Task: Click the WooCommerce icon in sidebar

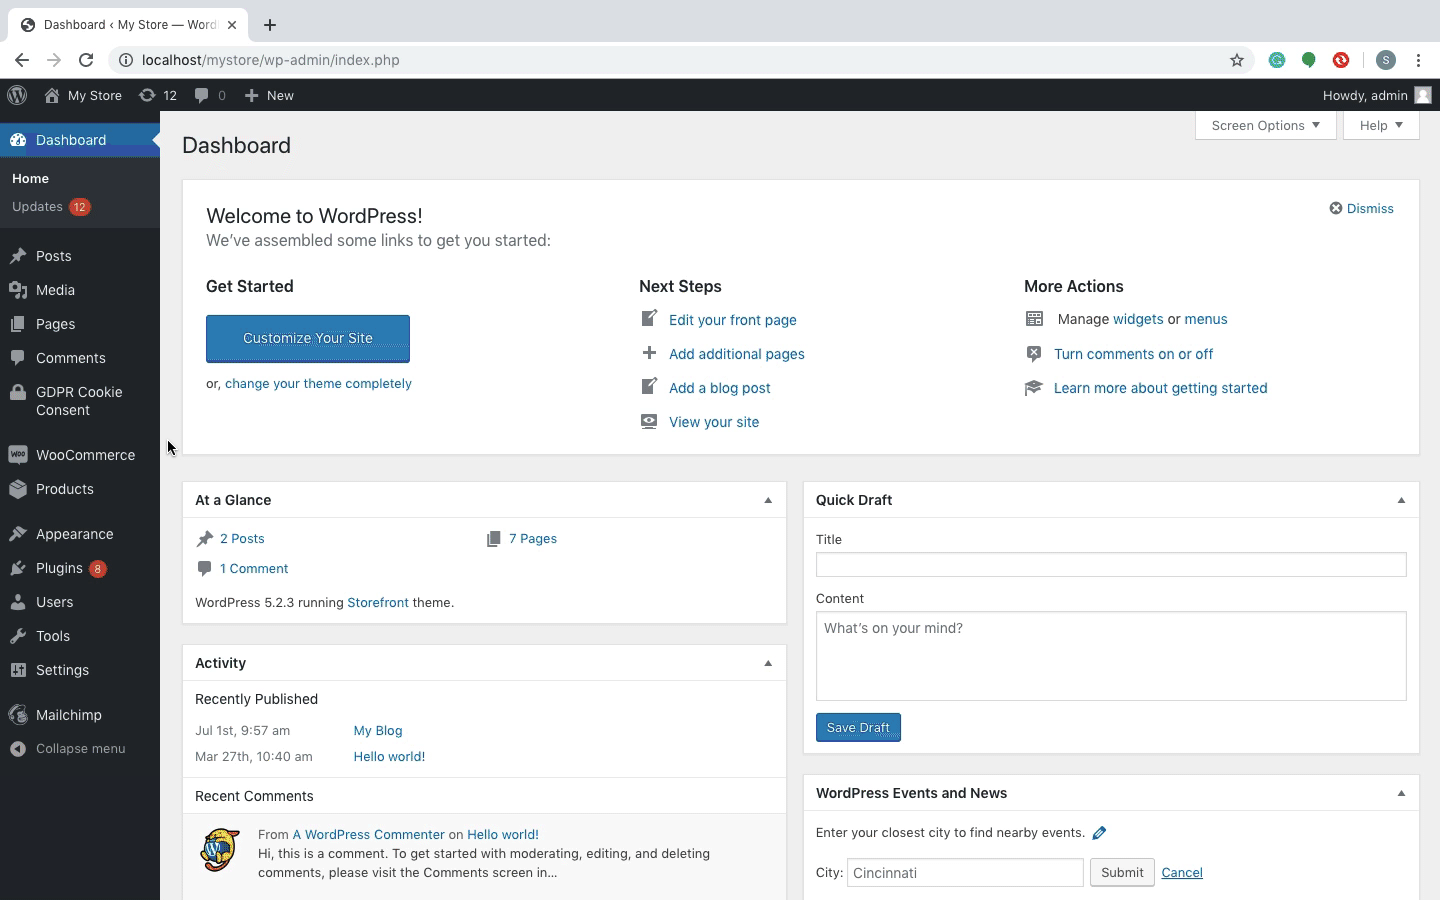Action: [18, 455]
